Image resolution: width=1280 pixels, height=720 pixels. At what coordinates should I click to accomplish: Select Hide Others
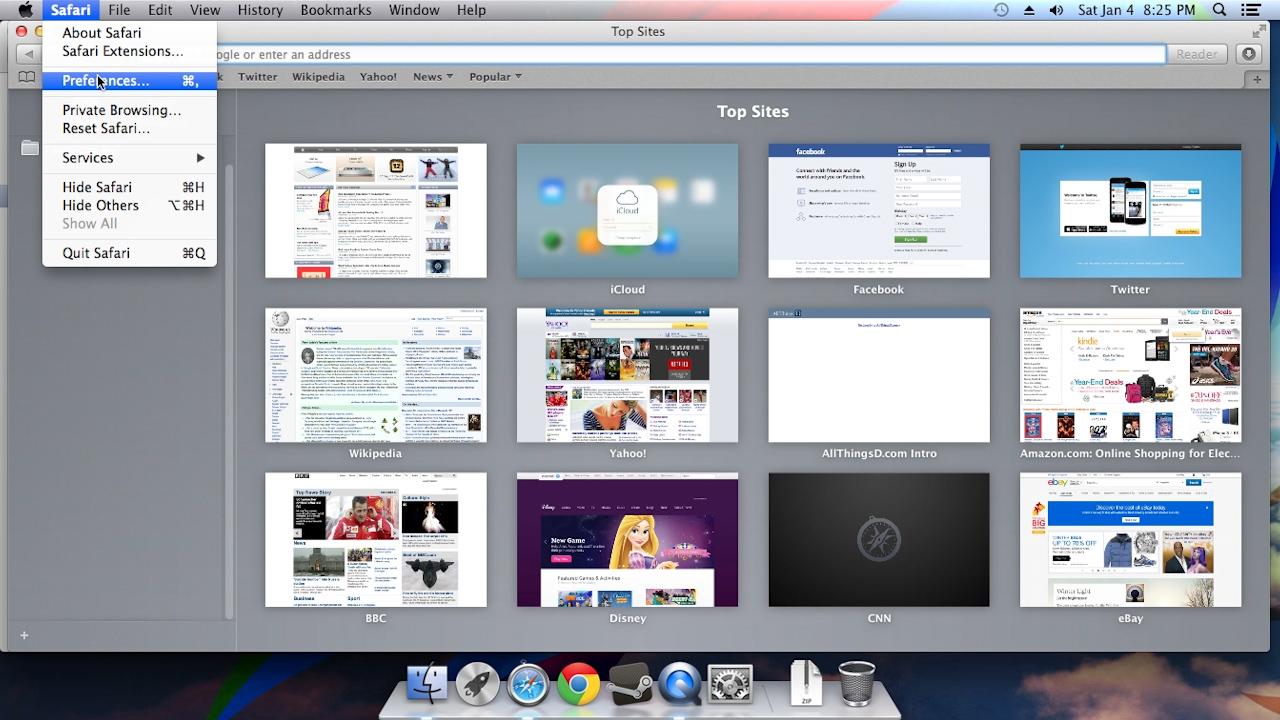click(x=129, y=205)
